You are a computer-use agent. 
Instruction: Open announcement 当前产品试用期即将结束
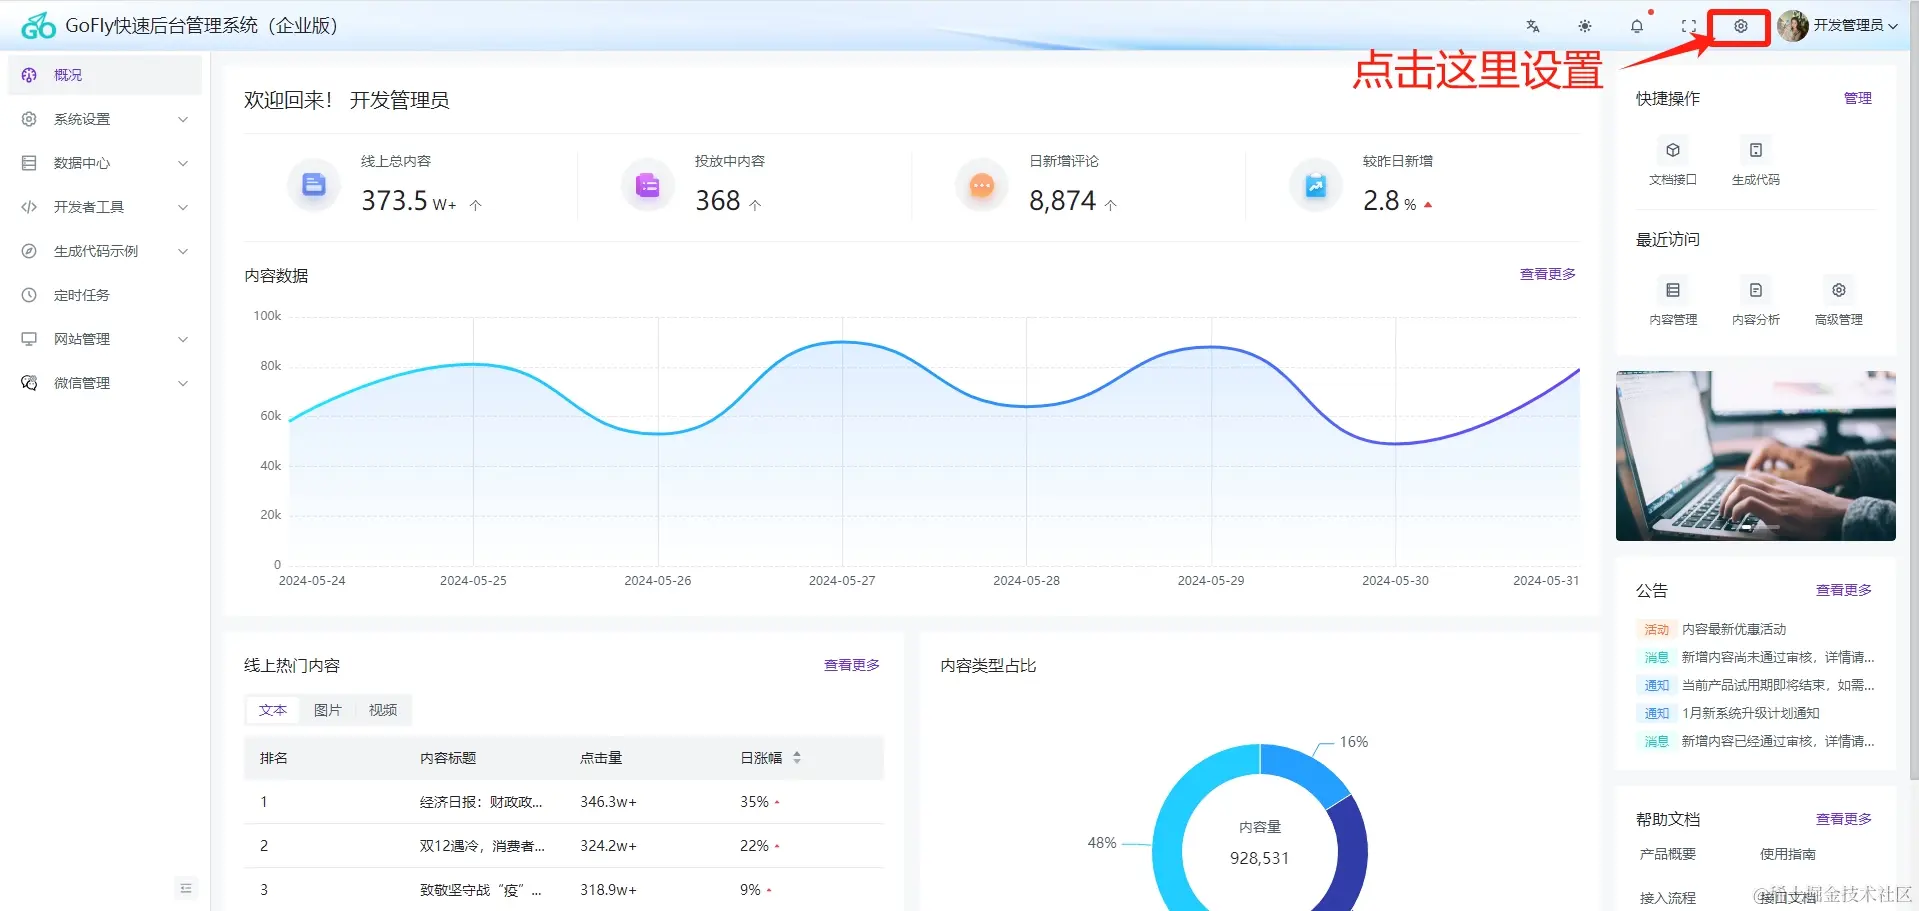pos(1778,685)
